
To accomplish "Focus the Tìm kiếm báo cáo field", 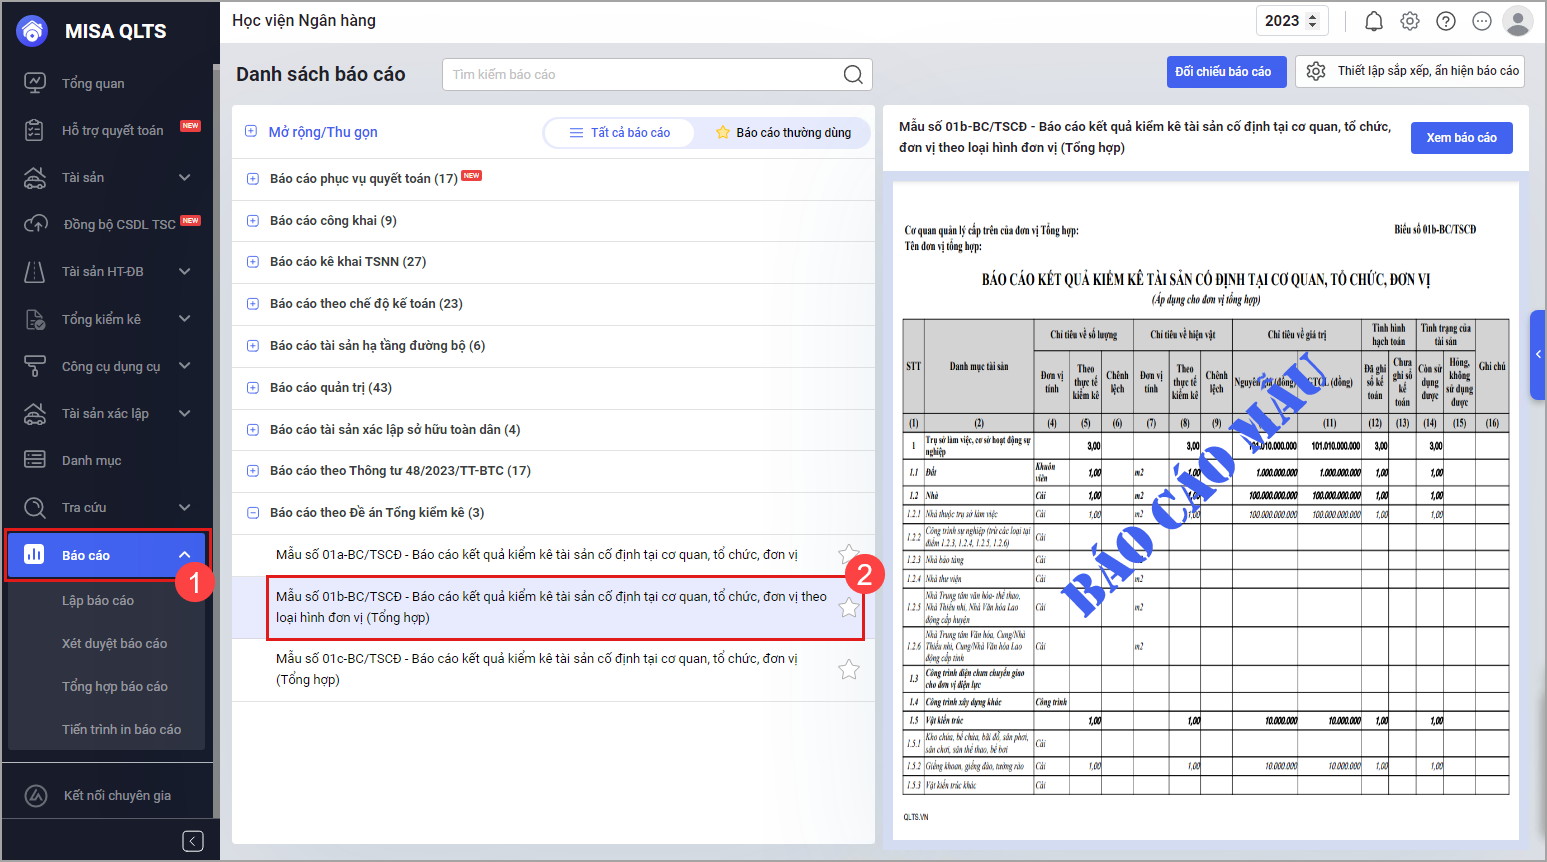I will 640,74.
